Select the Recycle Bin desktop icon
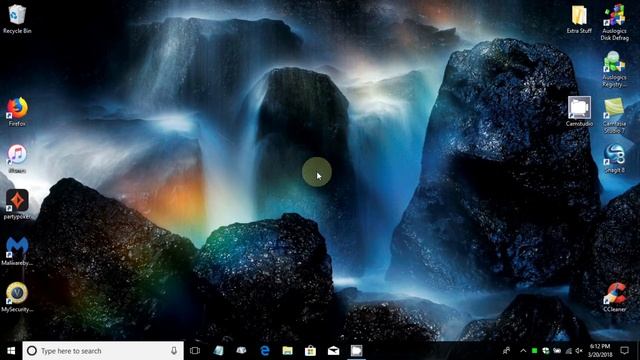 pyautogui.click(x=17, y=18)
